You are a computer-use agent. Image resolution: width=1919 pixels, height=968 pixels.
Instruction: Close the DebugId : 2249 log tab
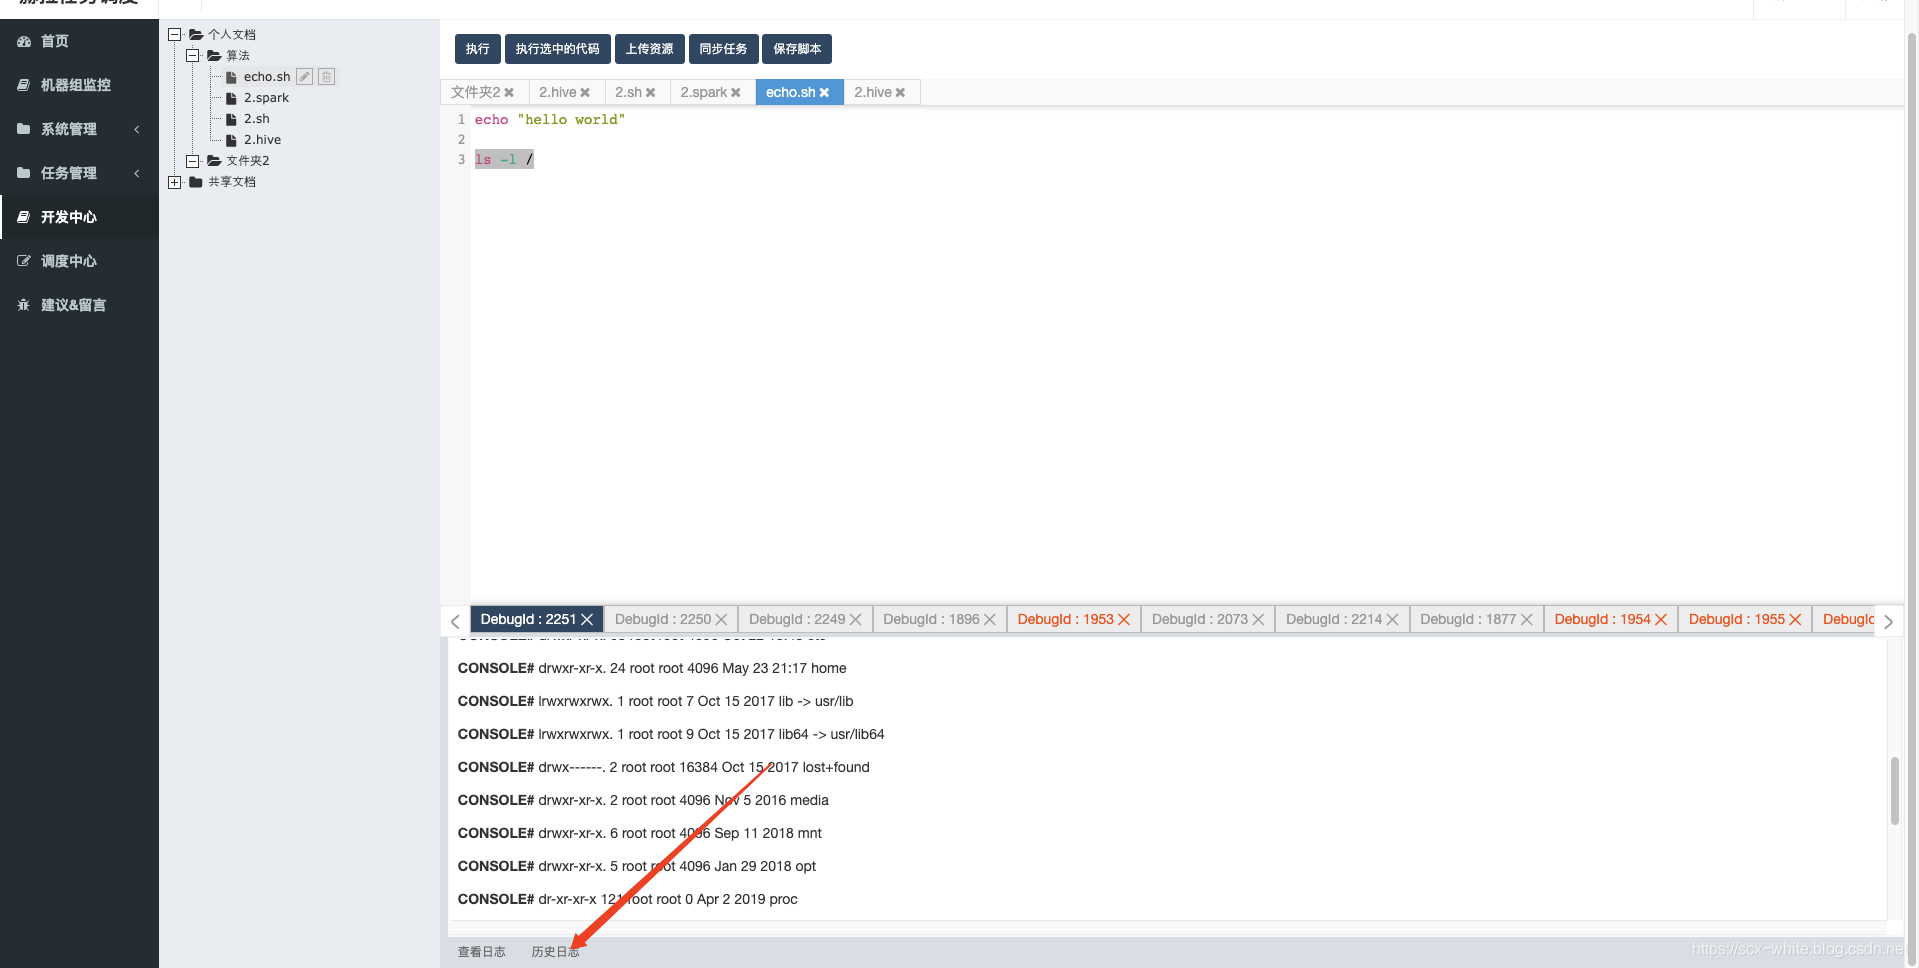(x=855, y=619)
